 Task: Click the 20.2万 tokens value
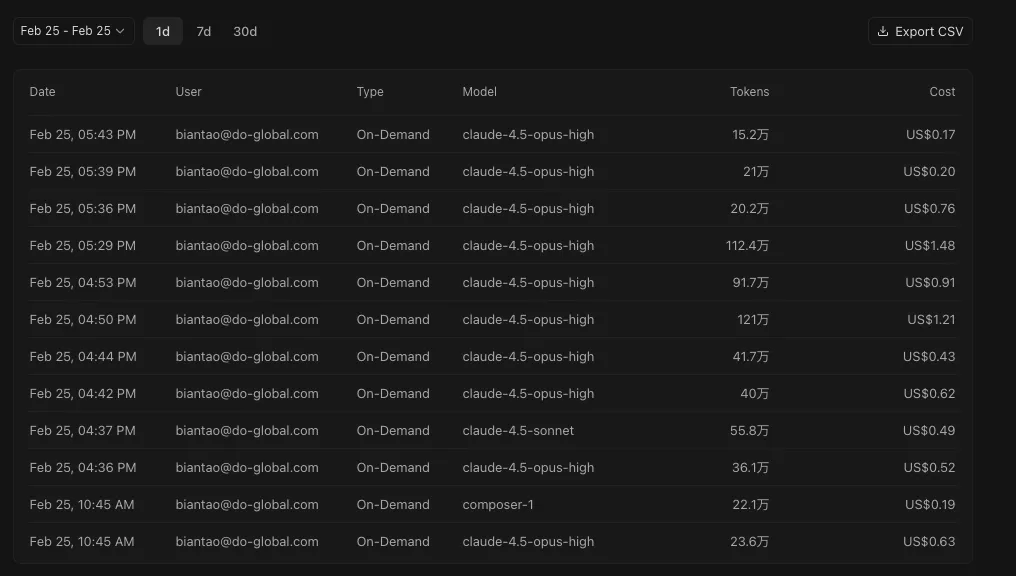pyautogui.click(x=750, y=209)
